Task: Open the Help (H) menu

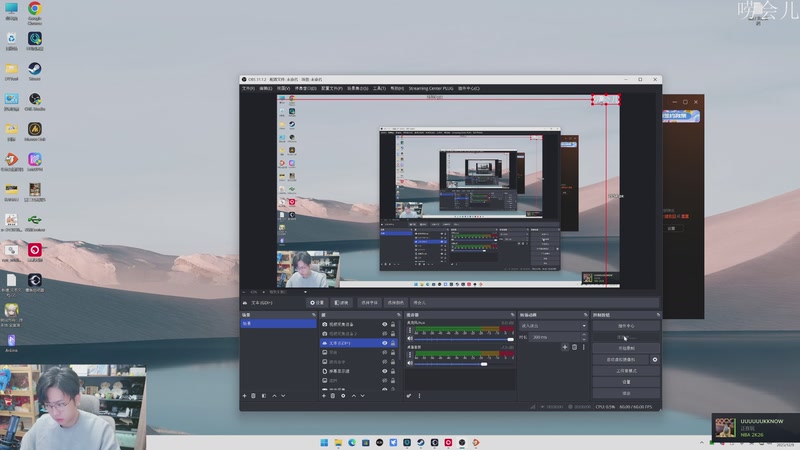Action: [x=397, y=88]
